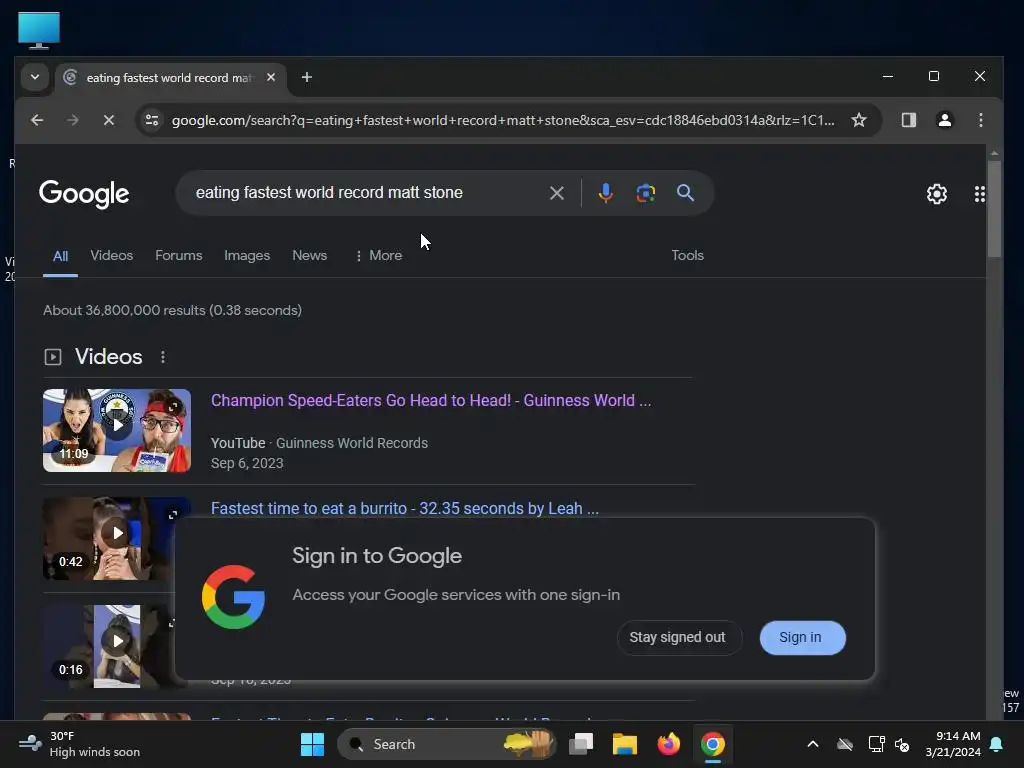Play the 0:16 video thumbnail
This screenshot has height=768, width=1024.
coord(109,647)
